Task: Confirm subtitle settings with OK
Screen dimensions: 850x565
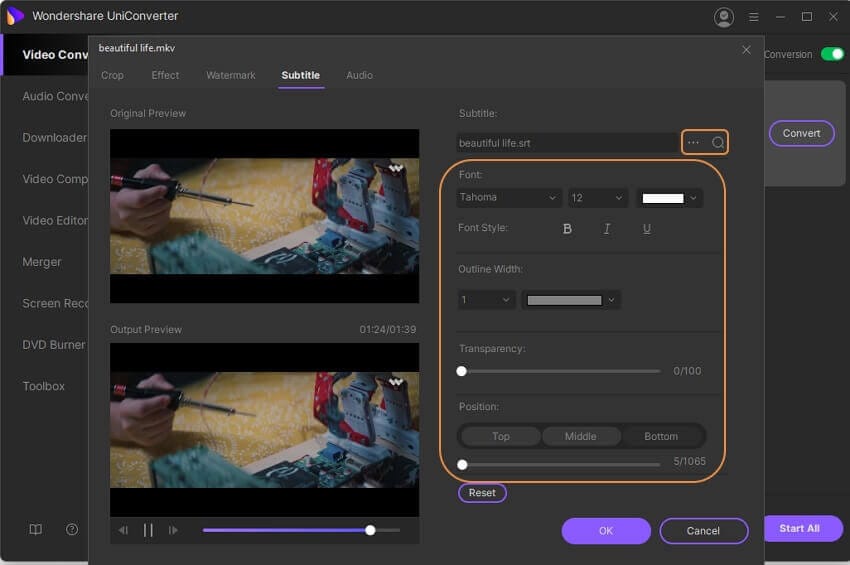Action: pyautogui.click(x=606, y=531)
